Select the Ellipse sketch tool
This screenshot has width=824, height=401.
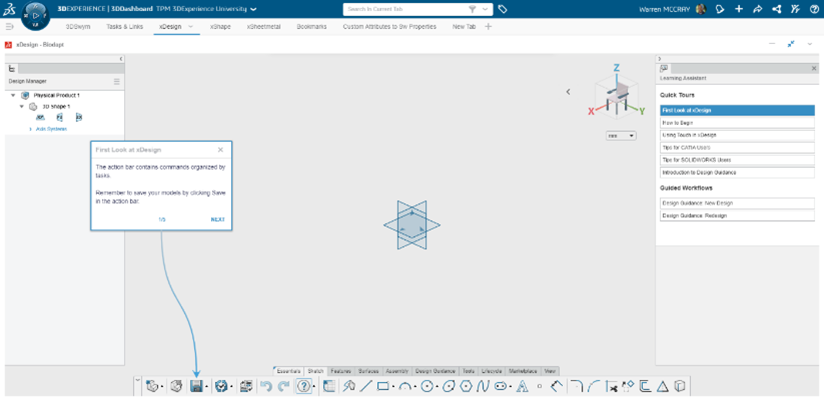click(448, 386)
